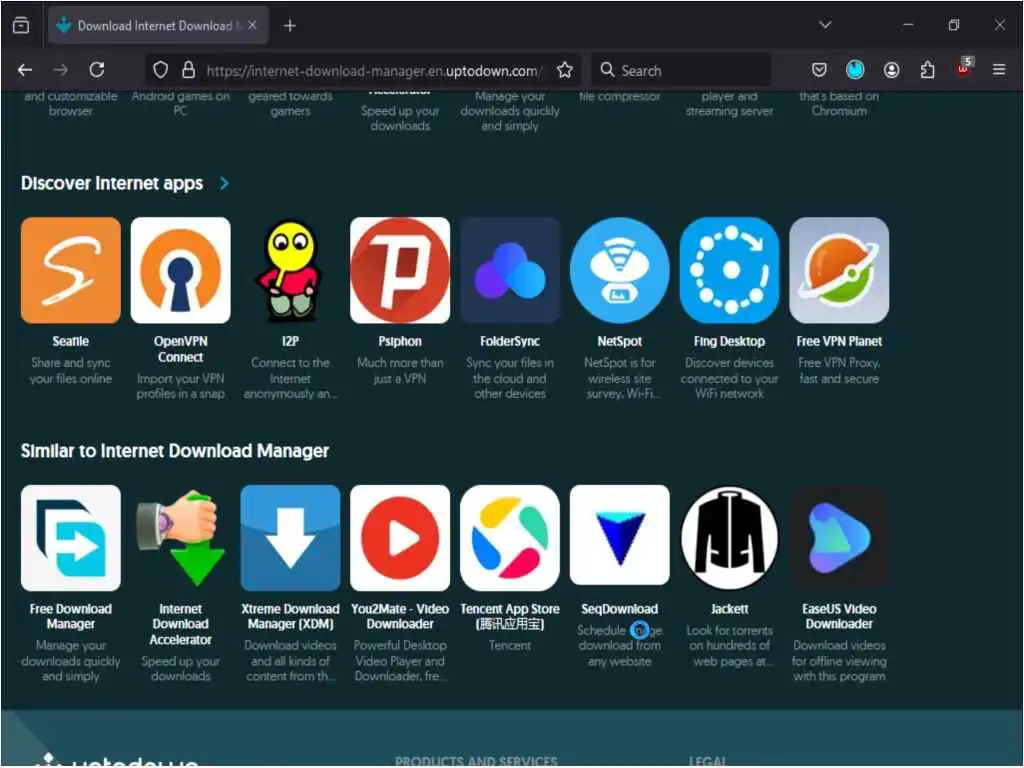The height and width of the screenshot is (768, 1024).
Task: Open the Jackett app icon
Action: click(729, 537)
